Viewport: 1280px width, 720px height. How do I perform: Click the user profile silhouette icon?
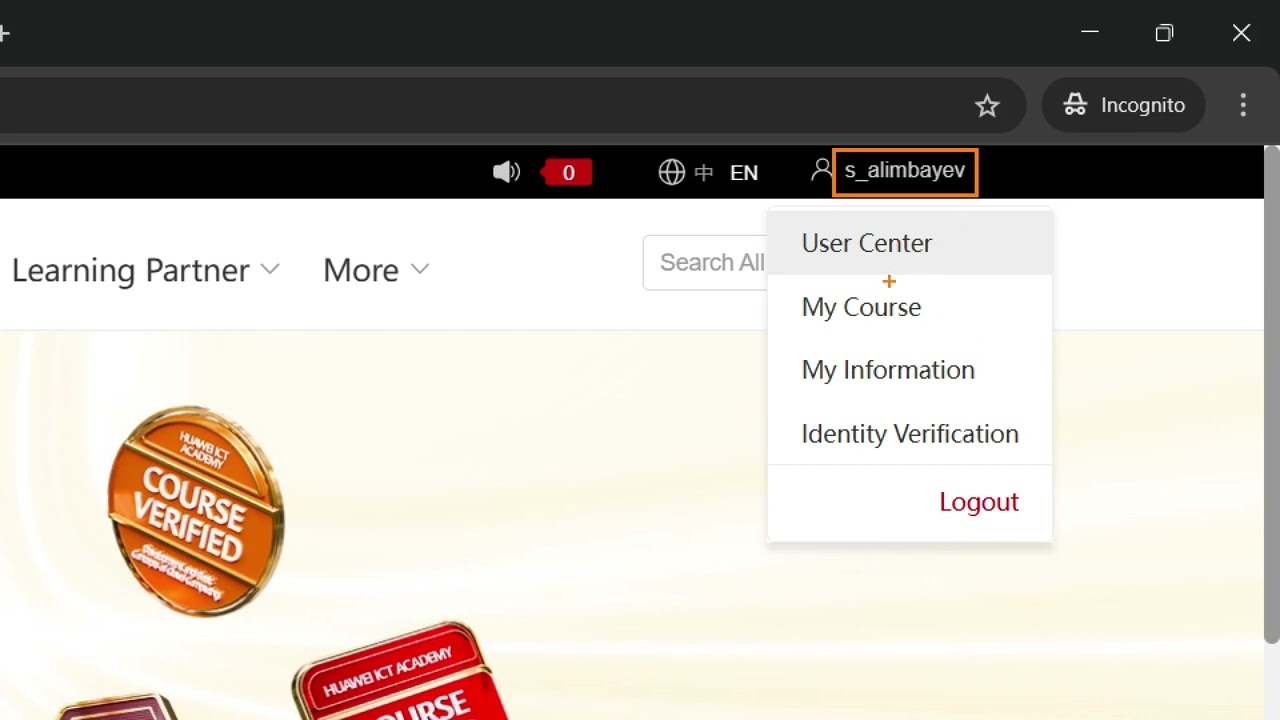(821, 170)
